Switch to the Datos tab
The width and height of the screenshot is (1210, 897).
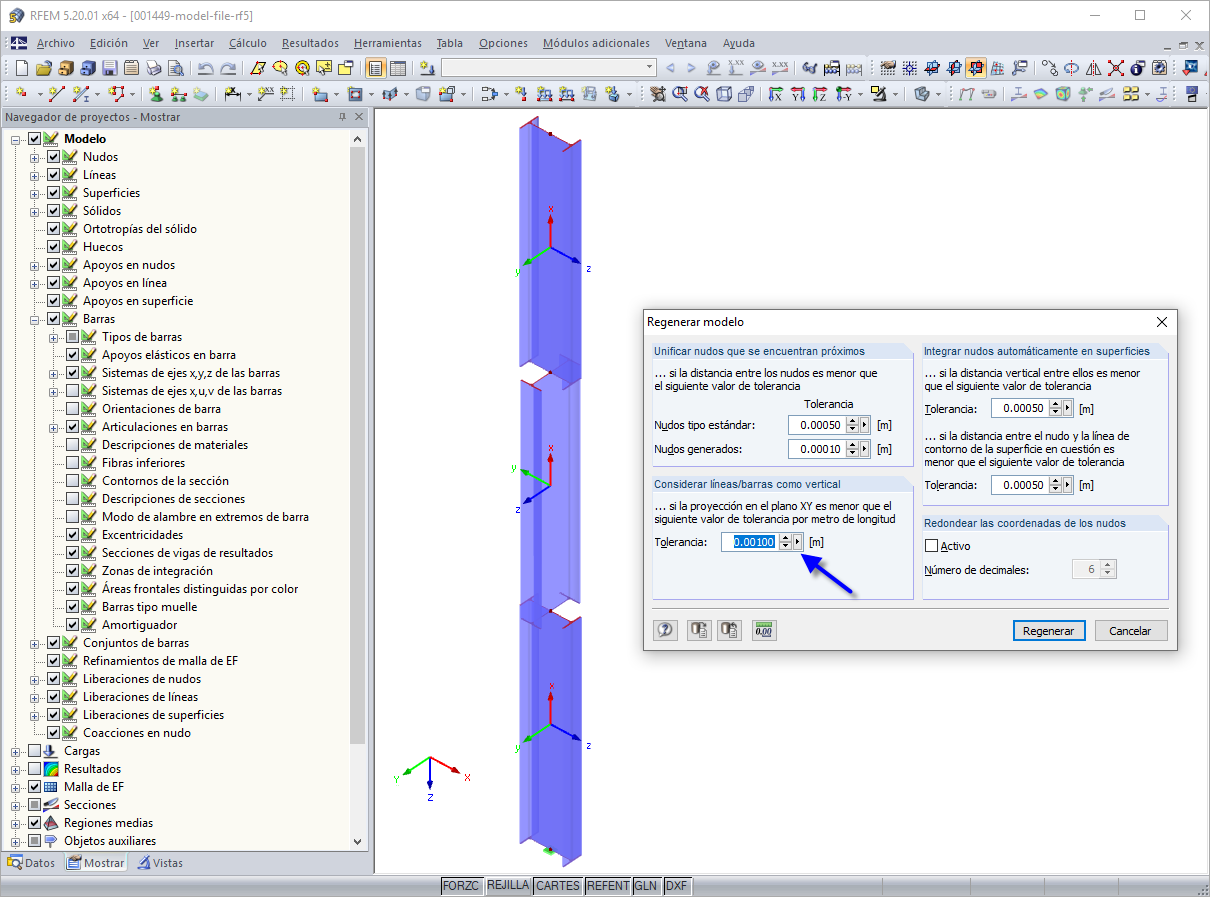[x=32, y=863]
